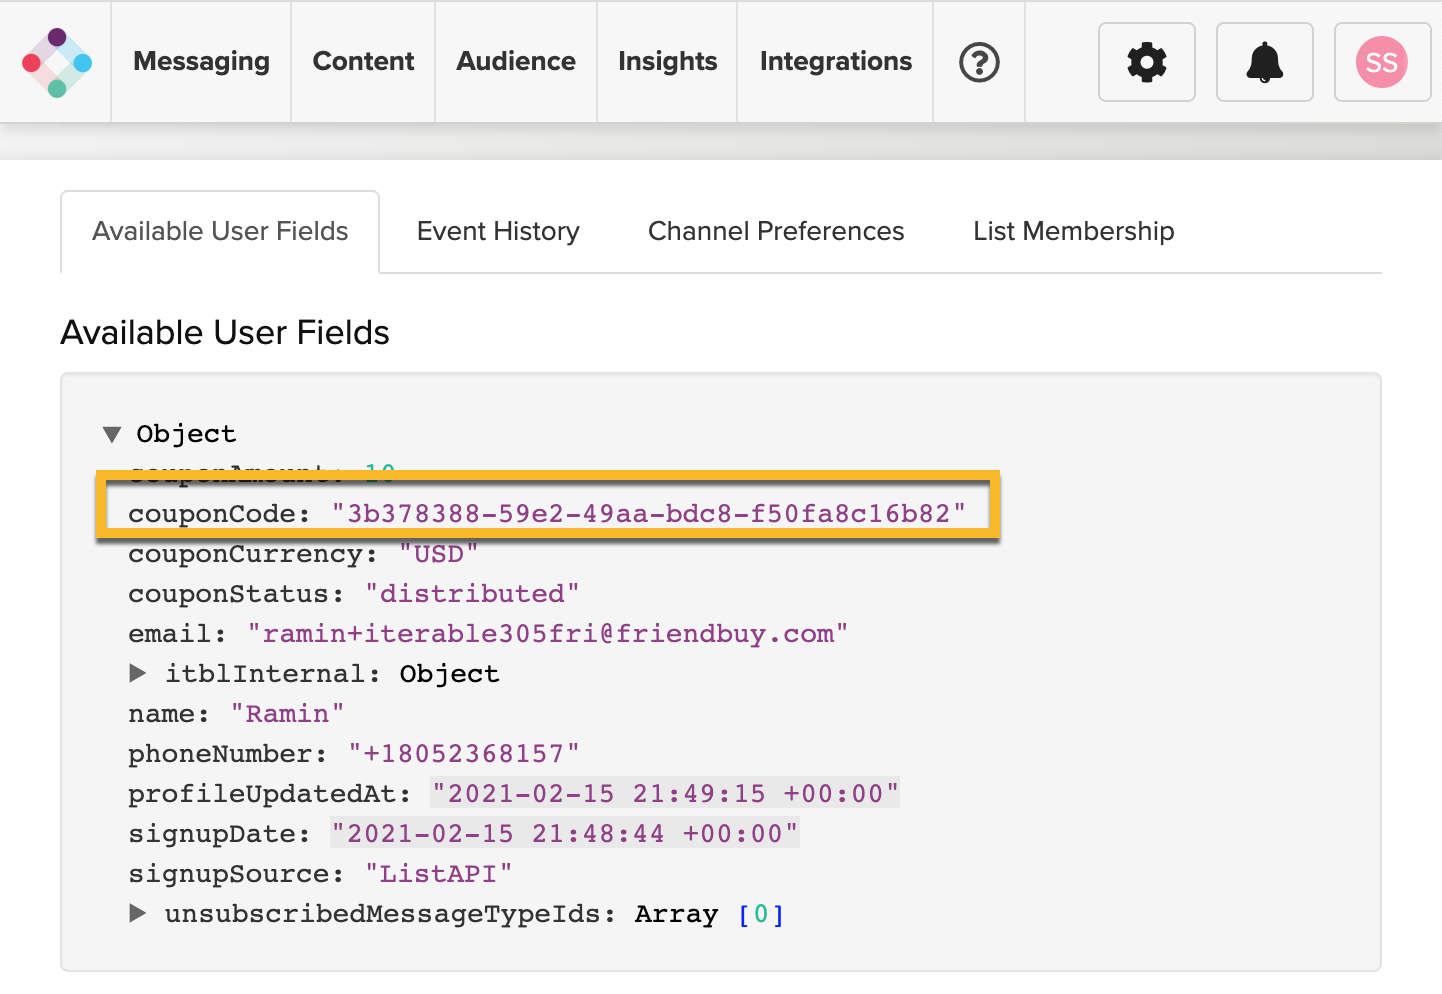Switch to List Membership tab
1442x994 pixels.
click(x=1073, y=231)
